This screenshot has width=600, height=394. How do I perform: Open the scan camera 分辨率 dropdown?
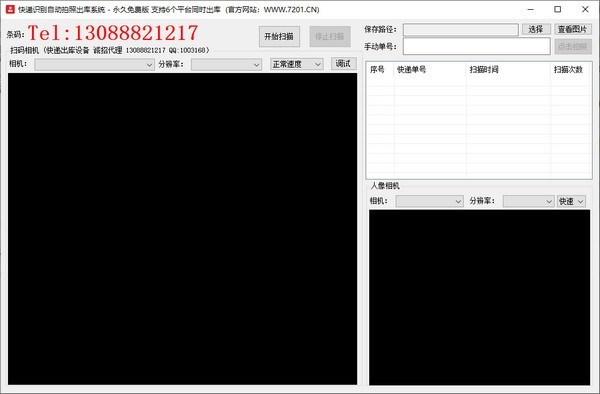[227, 65]
